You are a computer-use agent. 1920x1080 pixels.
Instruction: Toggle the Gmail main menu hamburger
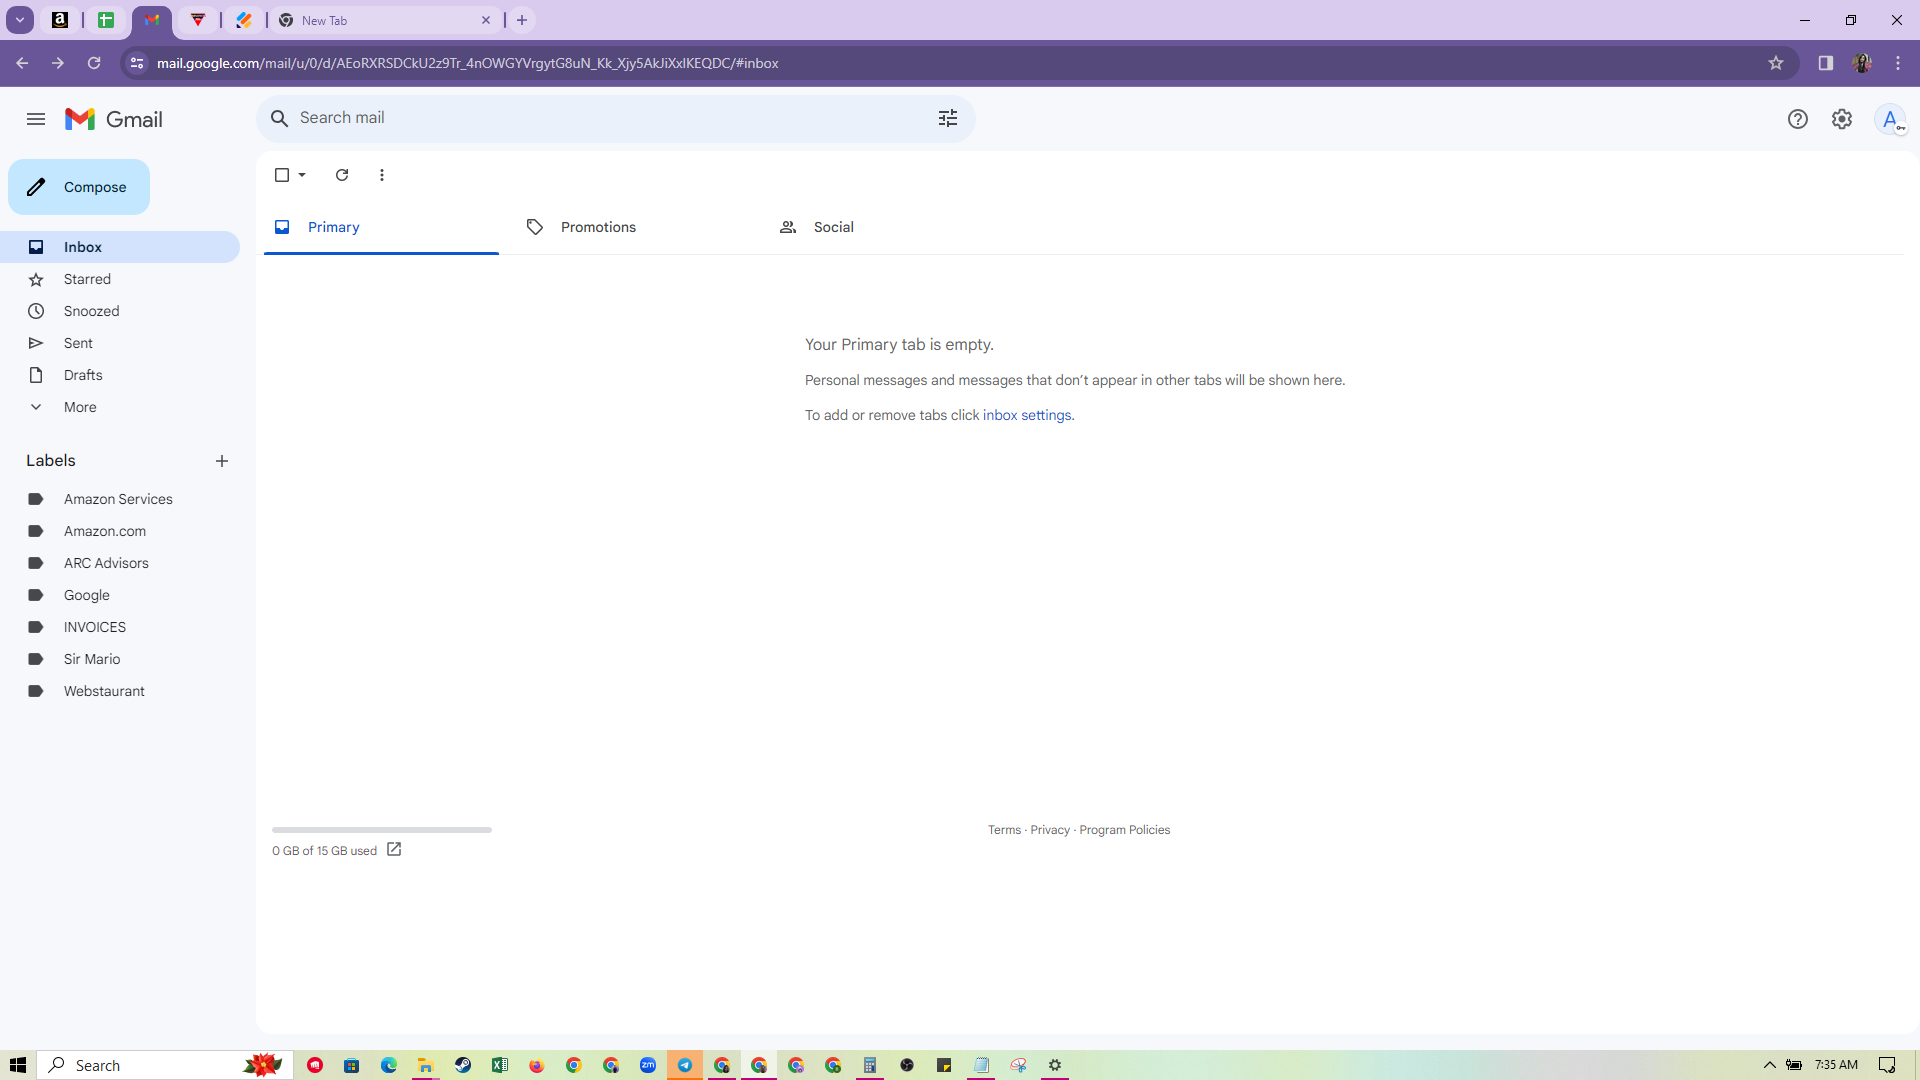click(x=36, y=119)
